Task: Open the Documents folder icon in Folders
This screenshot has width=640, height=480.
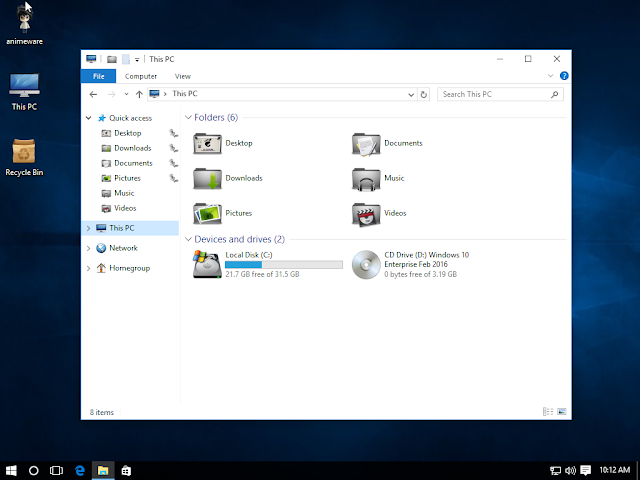Action: pos(366,144)
